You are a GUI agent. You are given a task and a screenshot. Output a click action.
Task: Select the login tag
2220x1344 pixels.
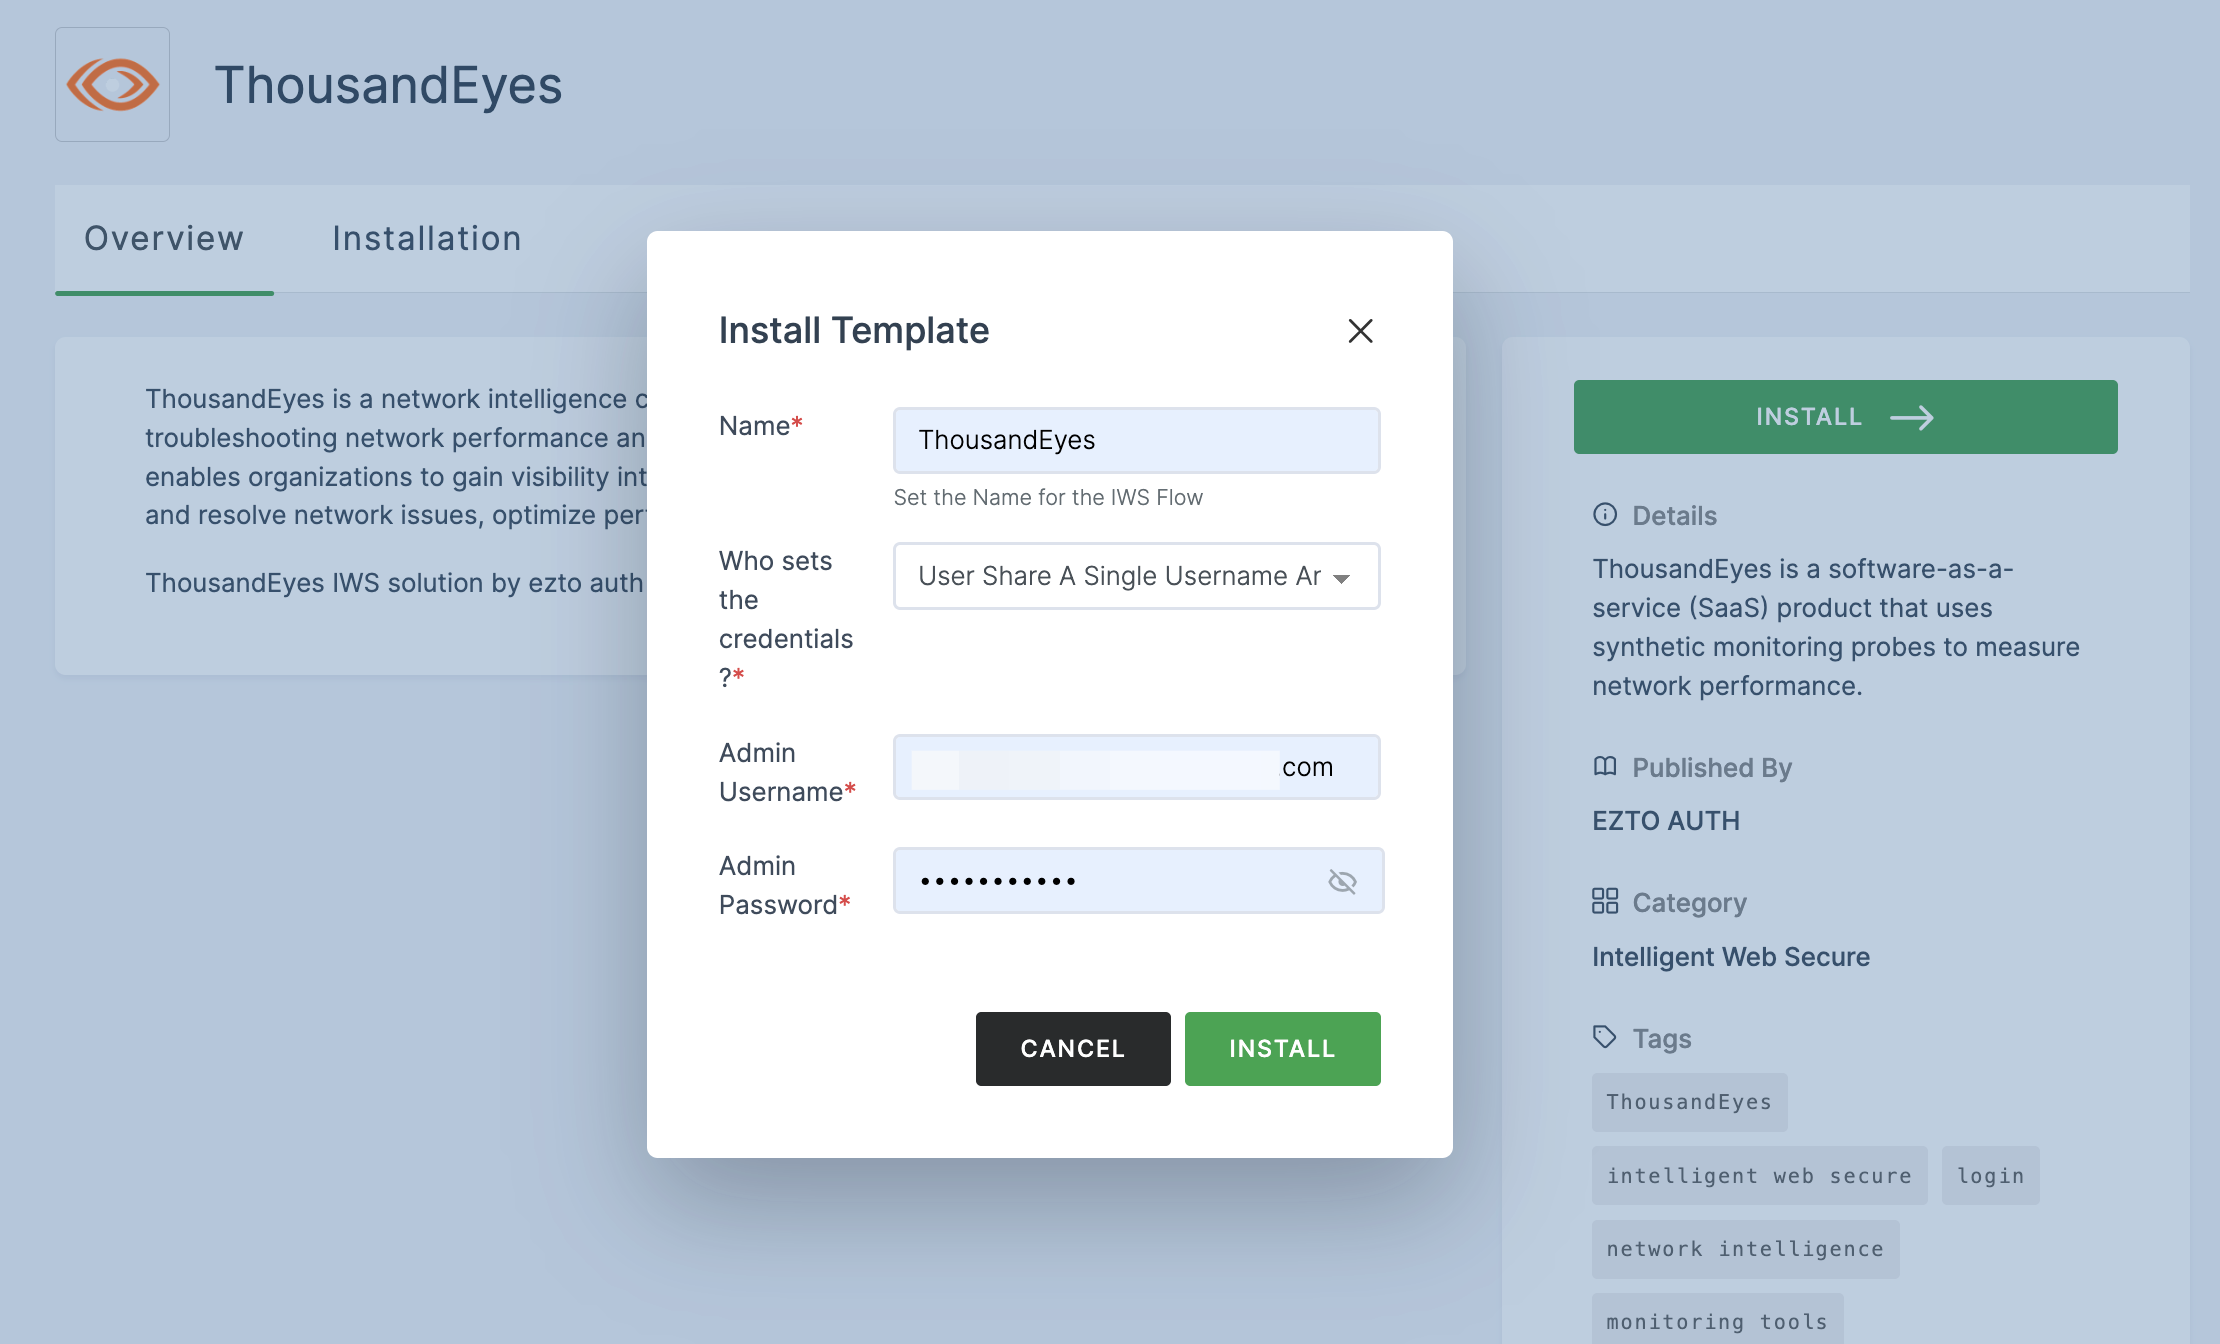pyautogui.click(x=1990, y=1176)
